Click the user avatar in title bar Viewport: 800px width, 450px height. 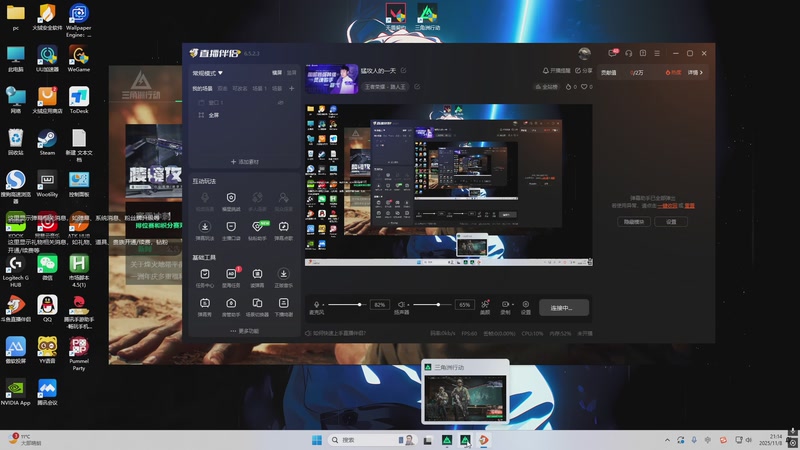[585, 53]
